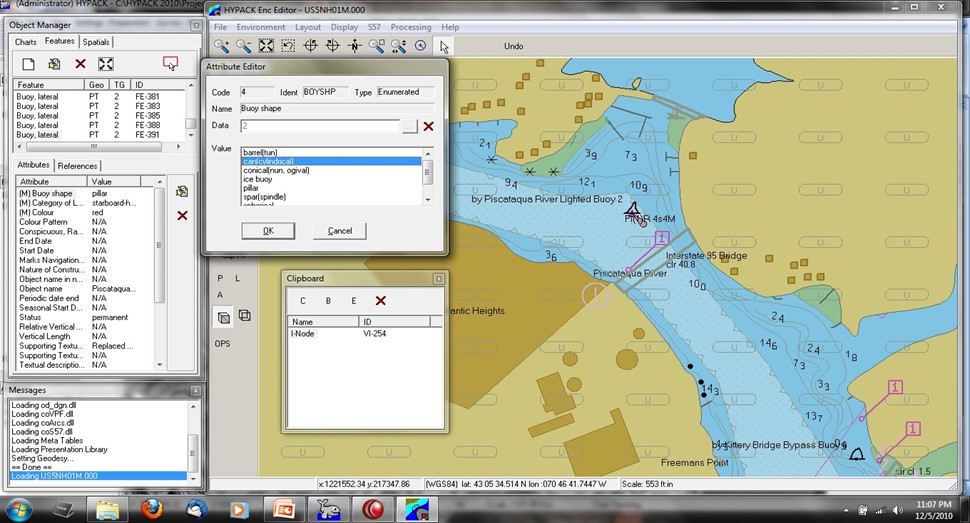Select 'pillar' in Value list

pyautogui.click(x=332, y=188)
